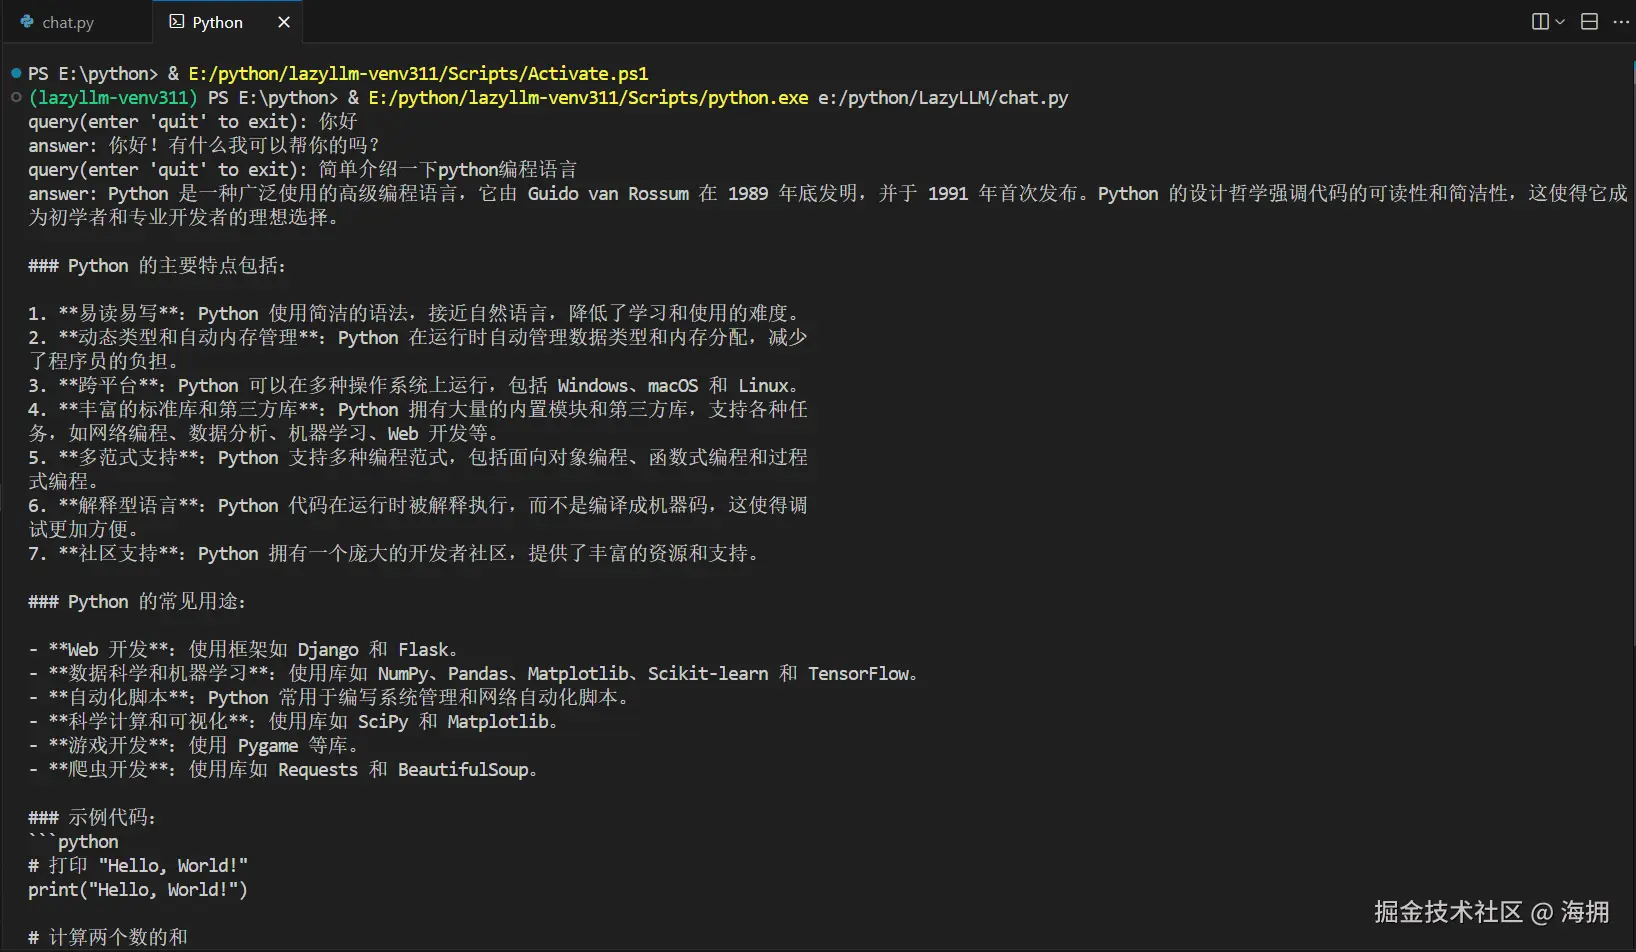Click the e:/python/LazyLLM/chat.py path text
This screenshot has width=1636, height=952.
(x=943, y=97)
